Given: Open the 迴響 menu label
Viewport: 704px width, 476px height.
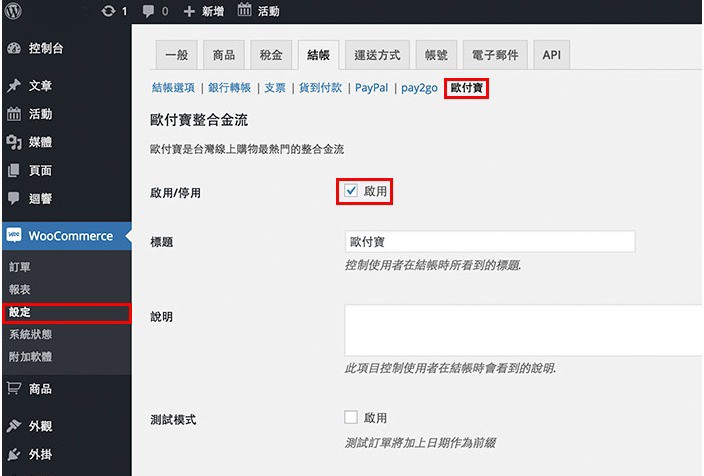Looking at the screenshot, I should coord(40,198).
